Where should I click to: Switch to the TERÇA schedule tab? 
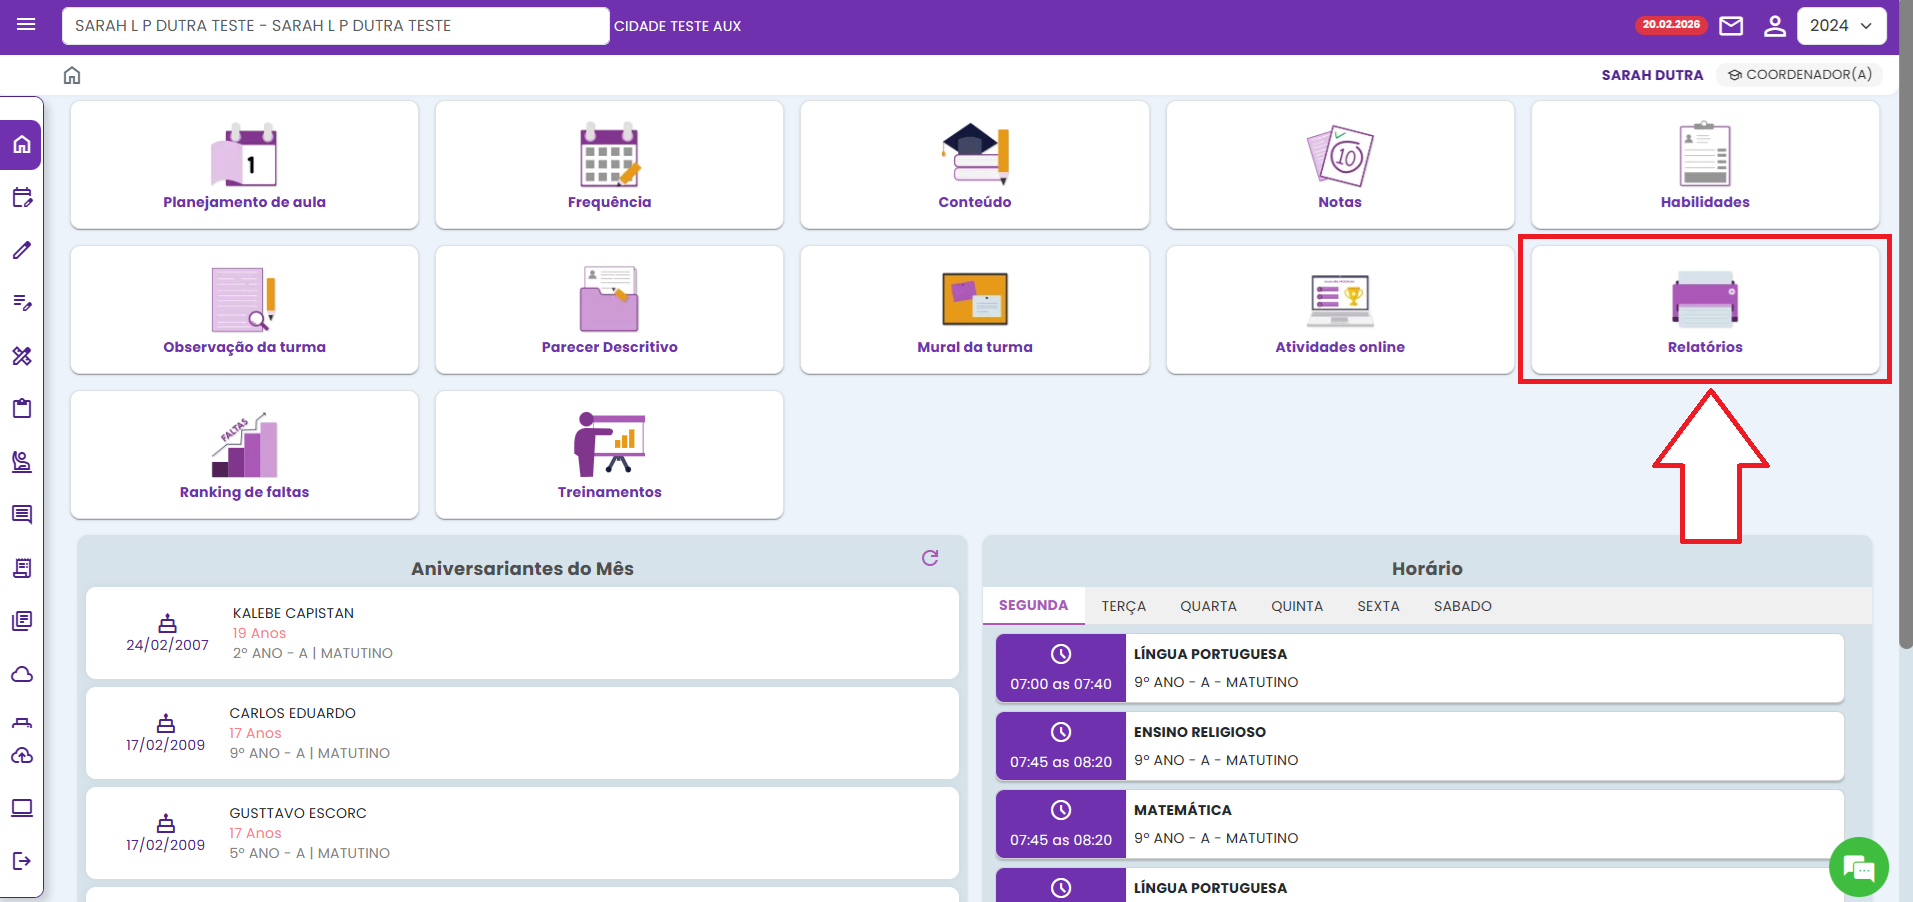(1123, 606)
